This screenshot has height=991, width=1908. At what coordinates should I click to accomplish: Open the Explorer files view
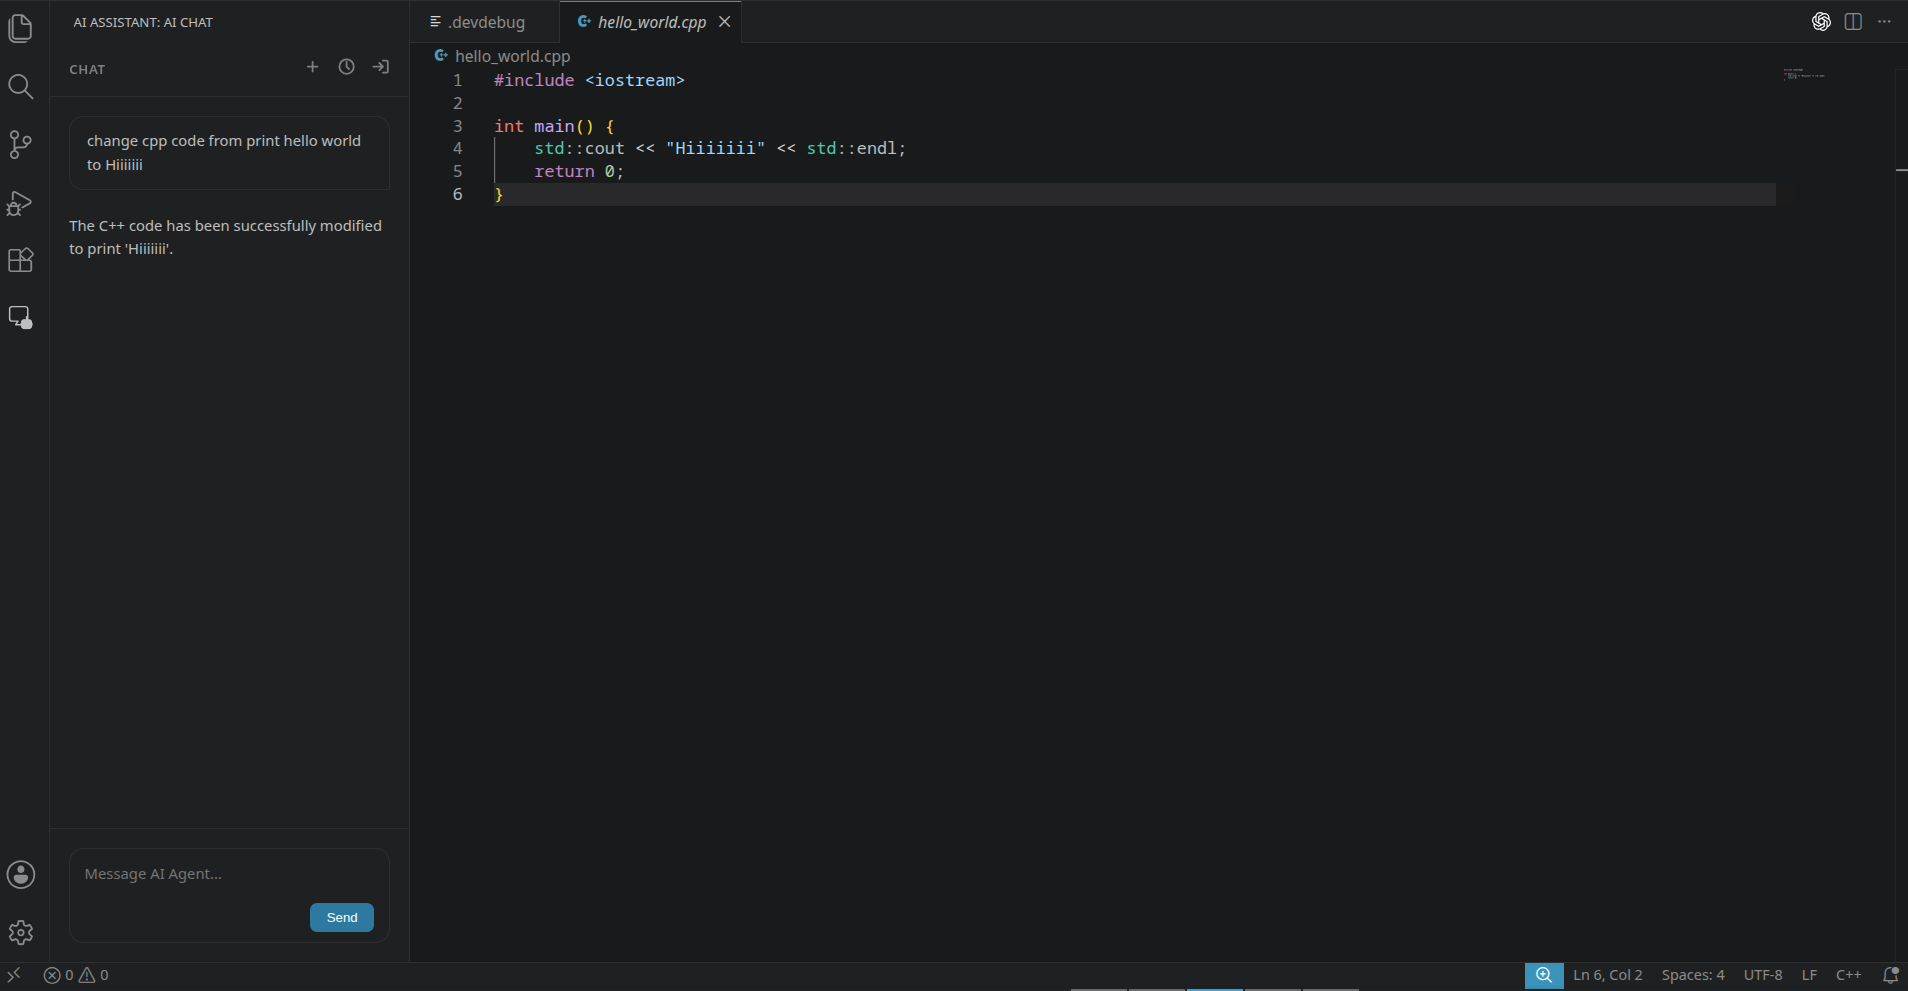coord(20,29)
